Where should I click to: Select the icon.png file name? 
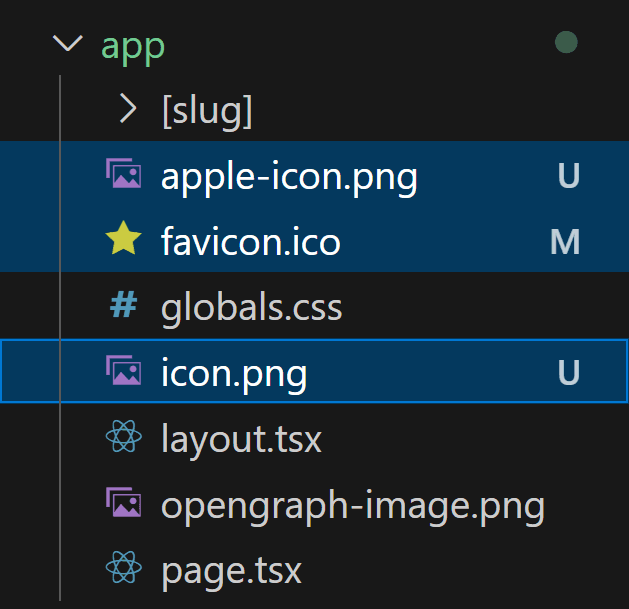[x=234, y=374]
